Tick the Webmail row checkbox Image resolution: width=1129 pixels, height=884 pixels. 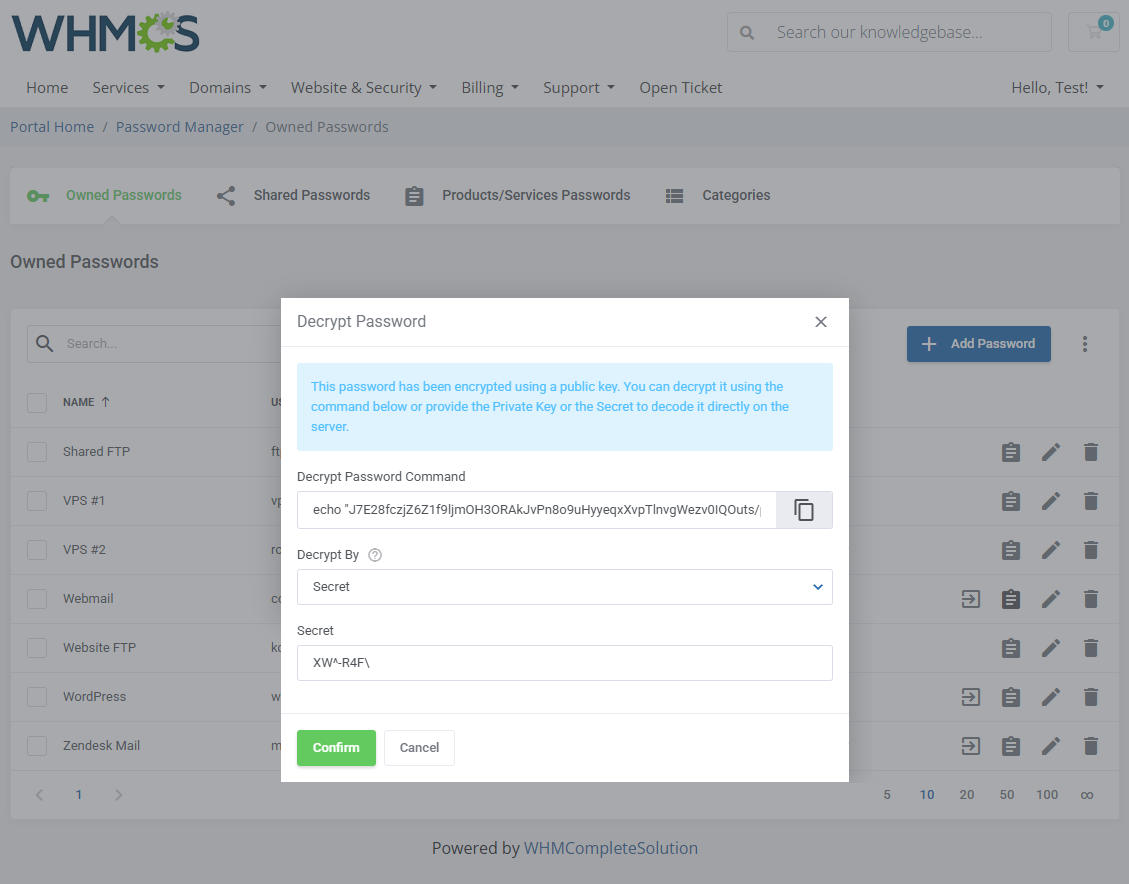coord(37,599)
